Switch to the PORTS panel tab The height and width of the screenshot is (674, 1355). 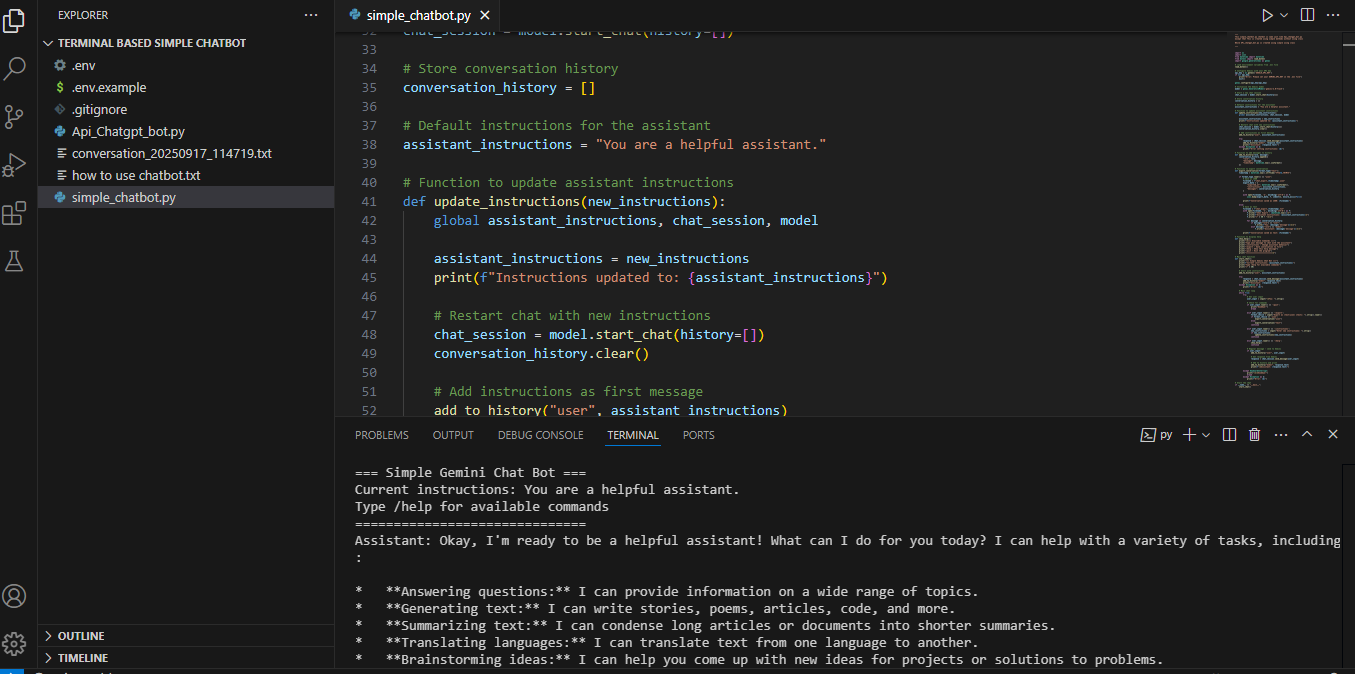(x=699, y=435)
